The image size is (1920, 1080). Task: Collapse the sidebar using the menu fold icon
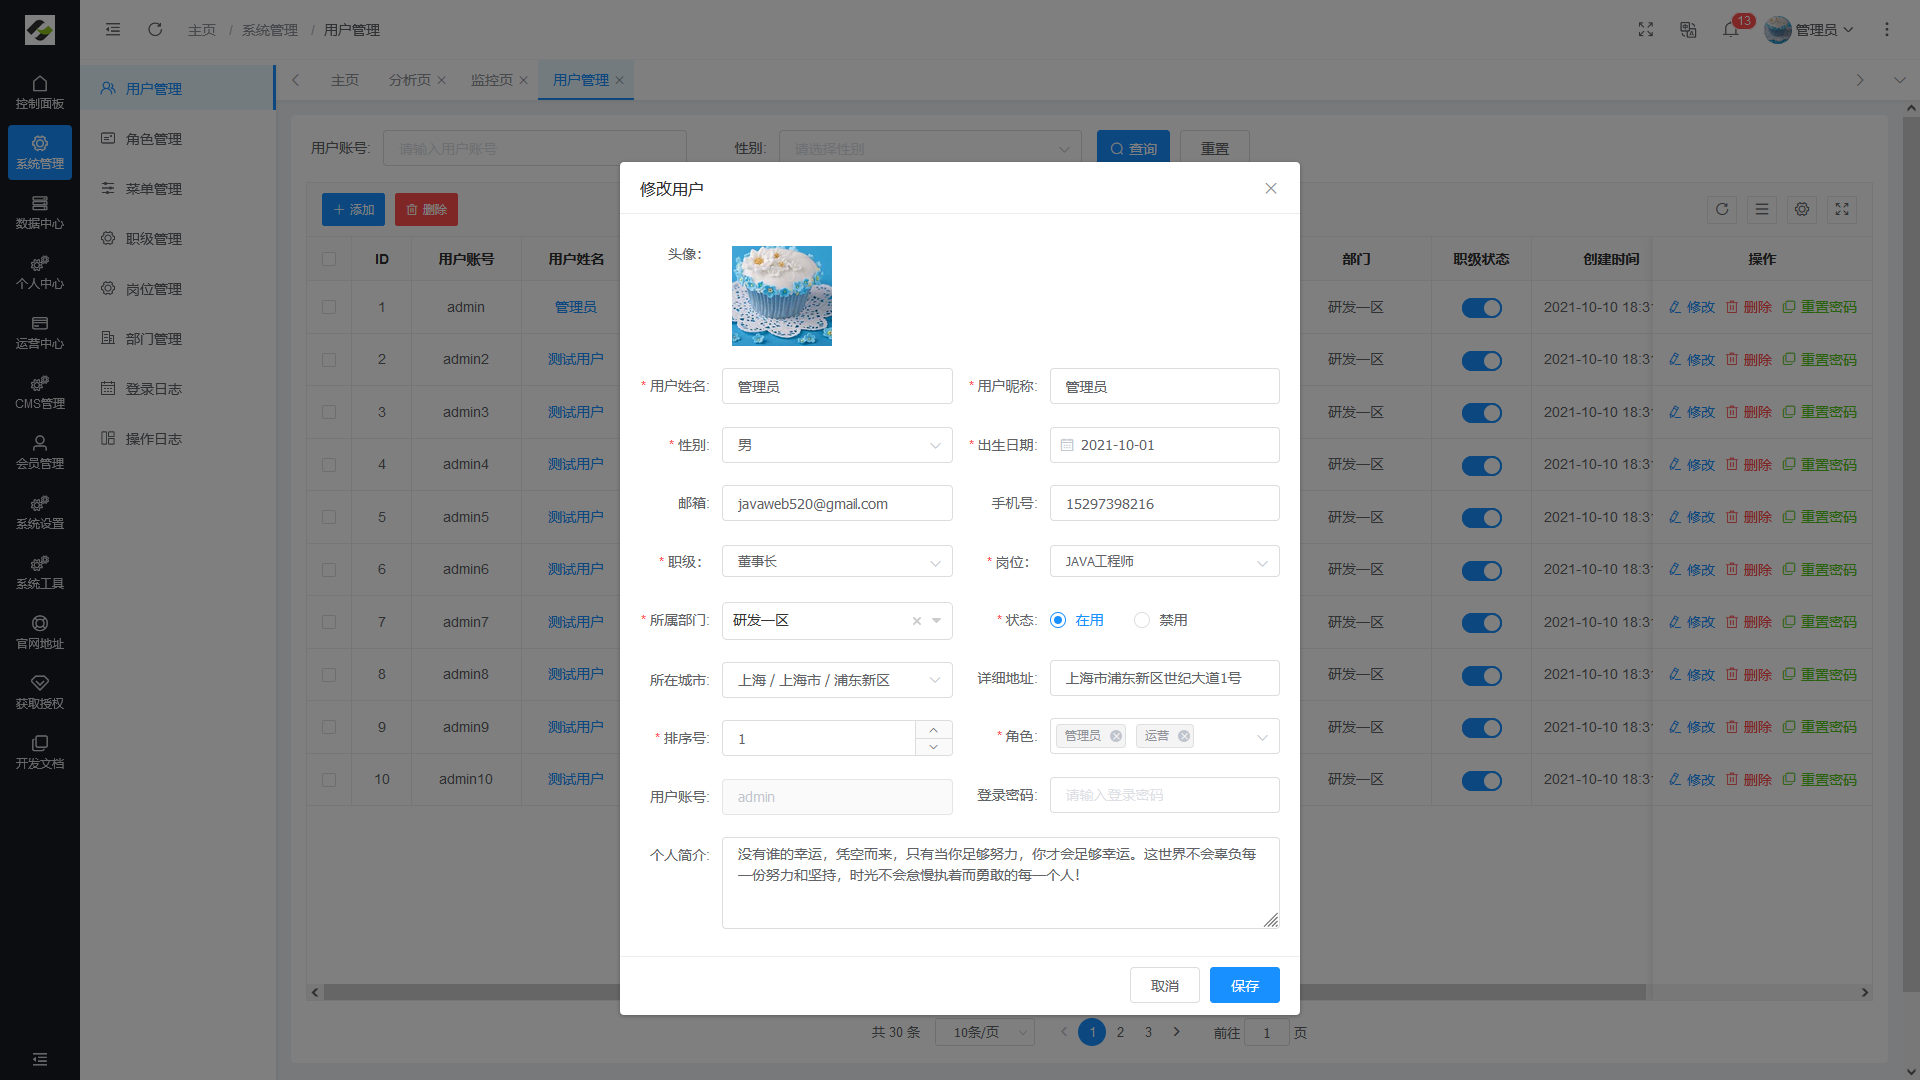[x=113, y=30]
